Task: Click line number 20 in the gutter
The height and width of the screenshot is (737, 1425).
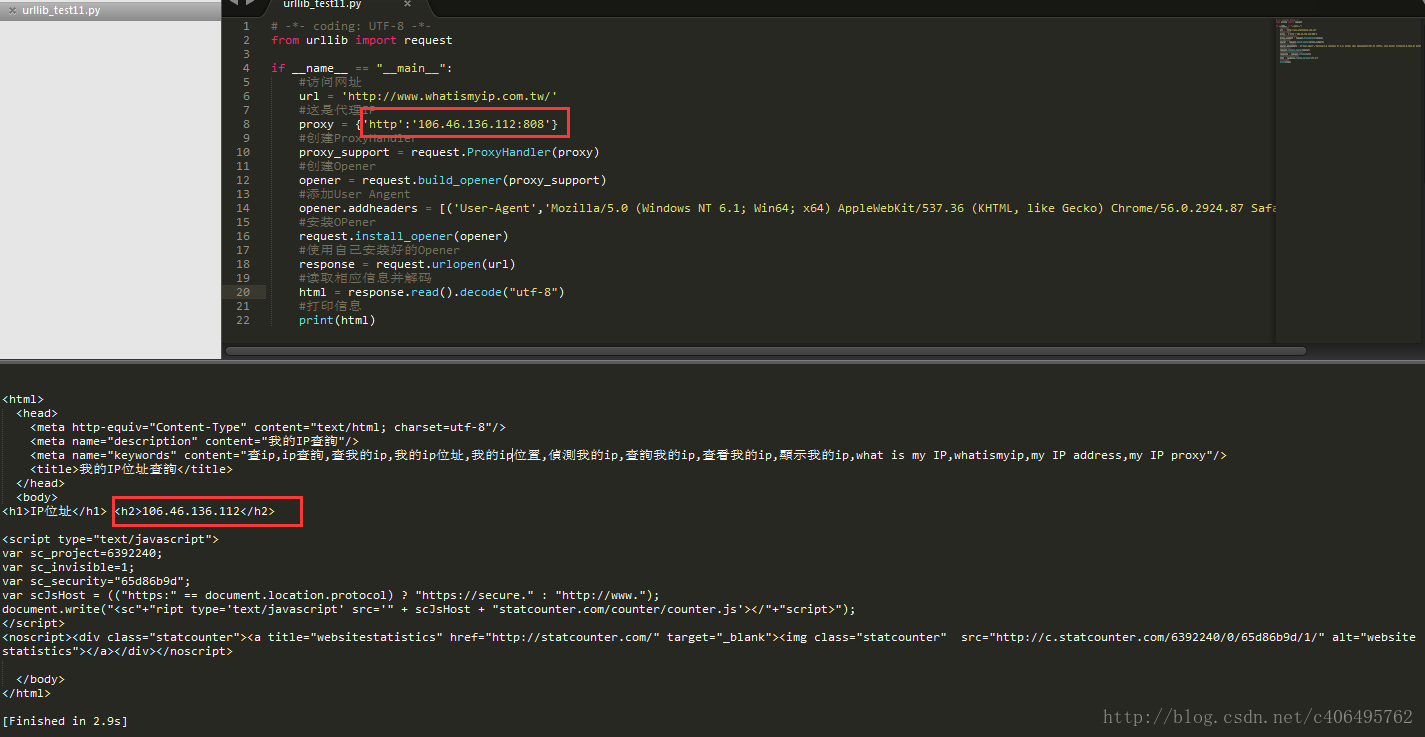Action: click(244, 292)
